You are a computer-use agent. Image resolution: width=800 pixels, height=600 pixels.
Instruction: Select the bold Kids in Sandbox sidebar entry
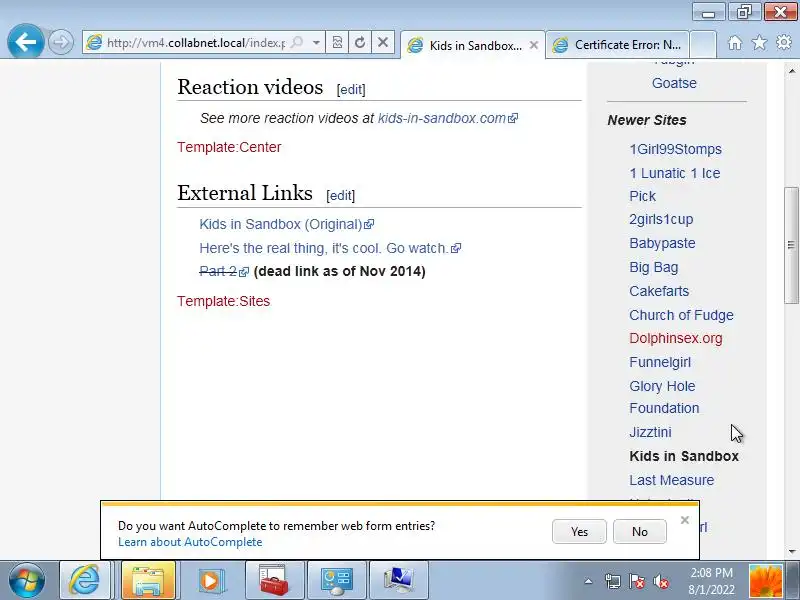pos(684,456)
